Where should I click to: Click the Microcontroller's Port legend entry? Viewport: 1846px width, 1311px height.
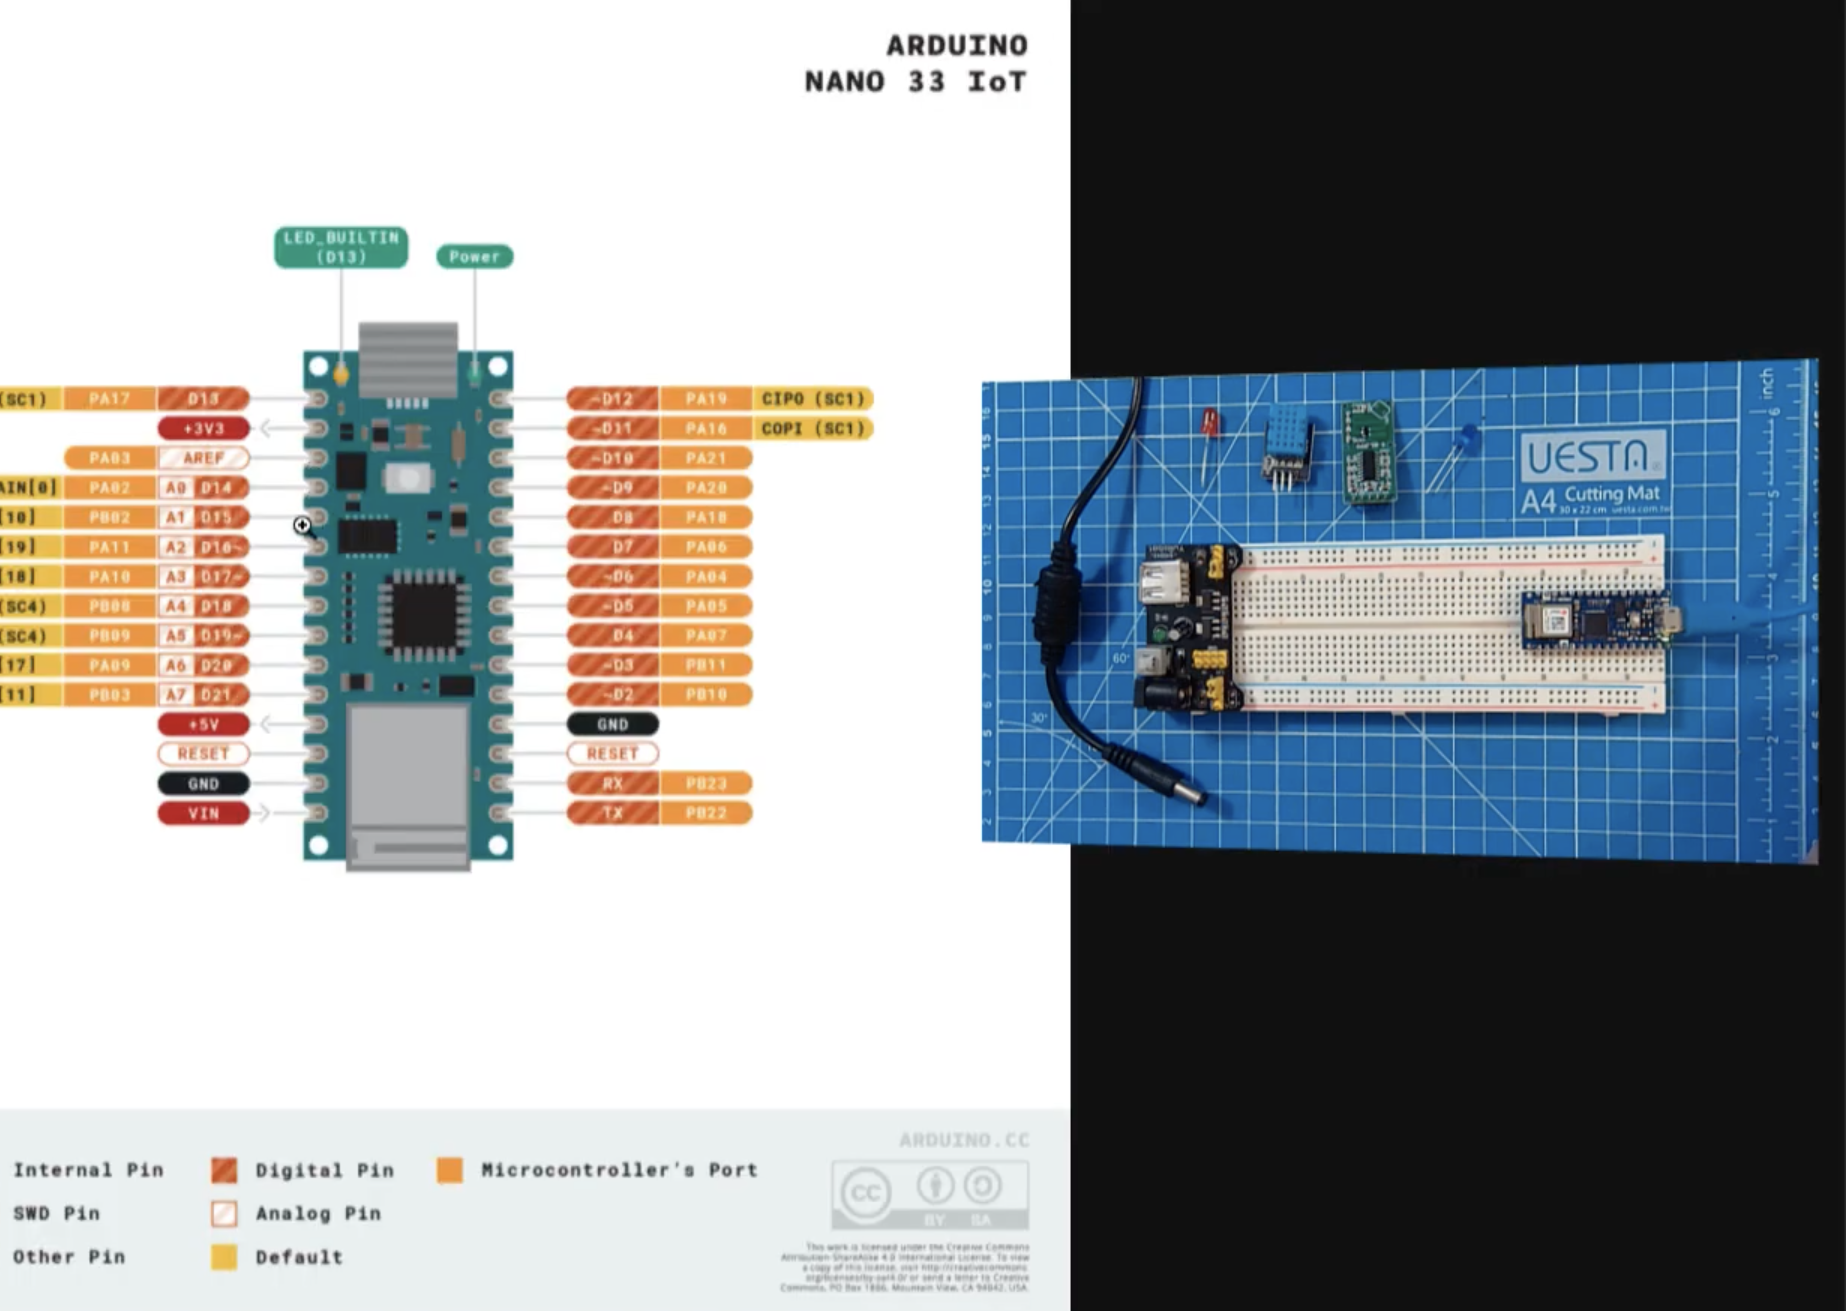[618, 1170]
